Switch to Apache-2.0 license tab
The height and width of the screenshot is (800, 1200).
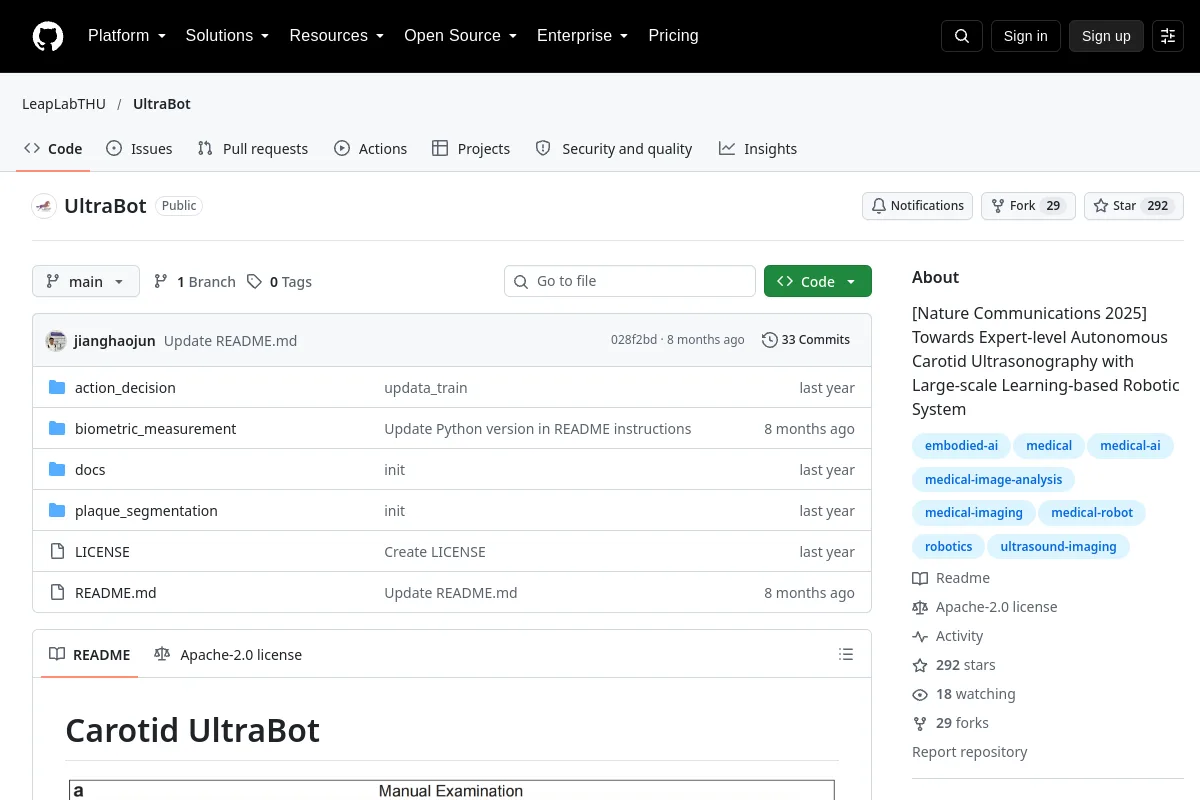pos(228,655)
